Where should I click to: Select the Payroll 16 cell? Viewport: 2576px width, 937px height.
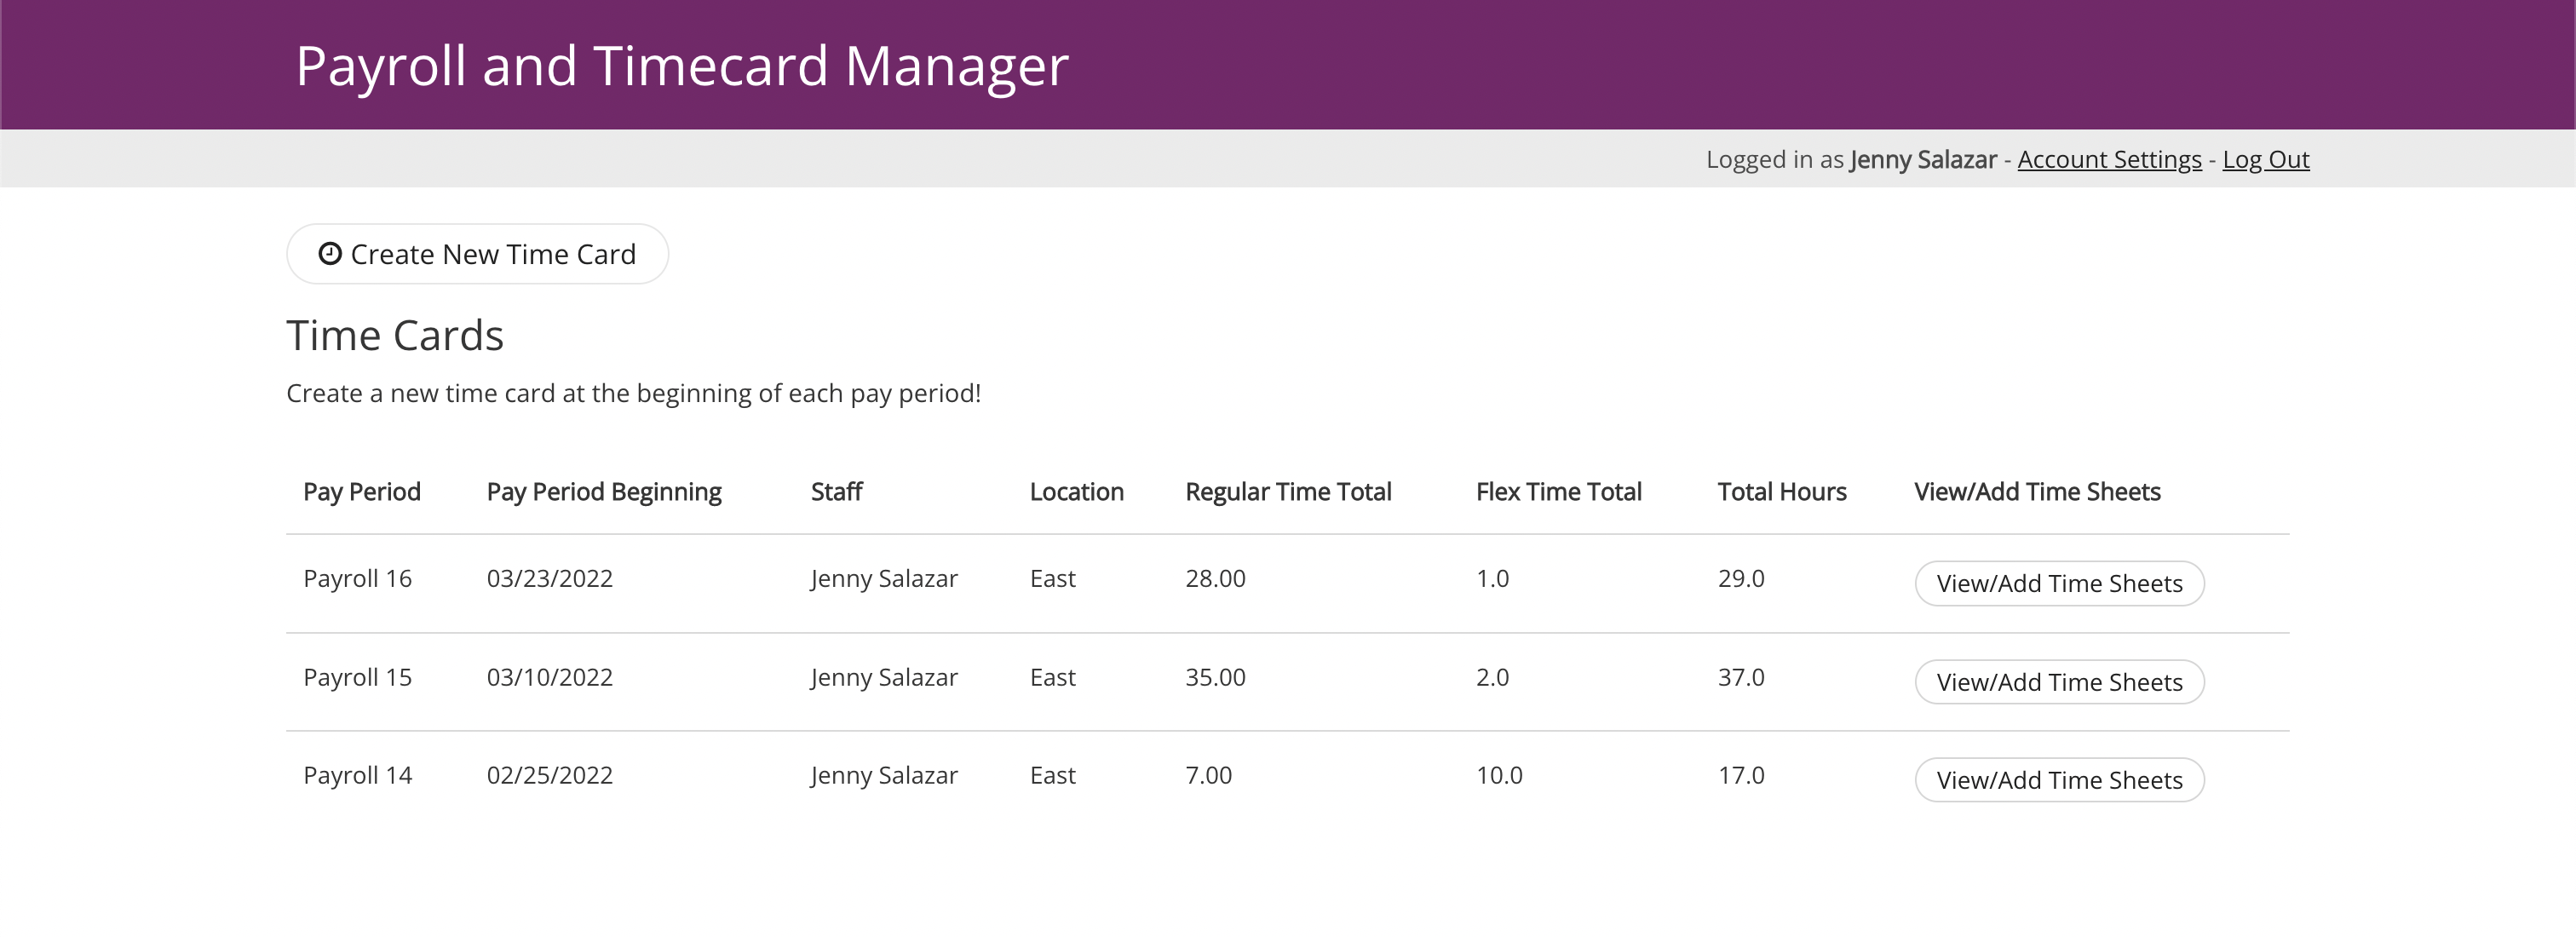pyautogui.click(x=357, y=579)
